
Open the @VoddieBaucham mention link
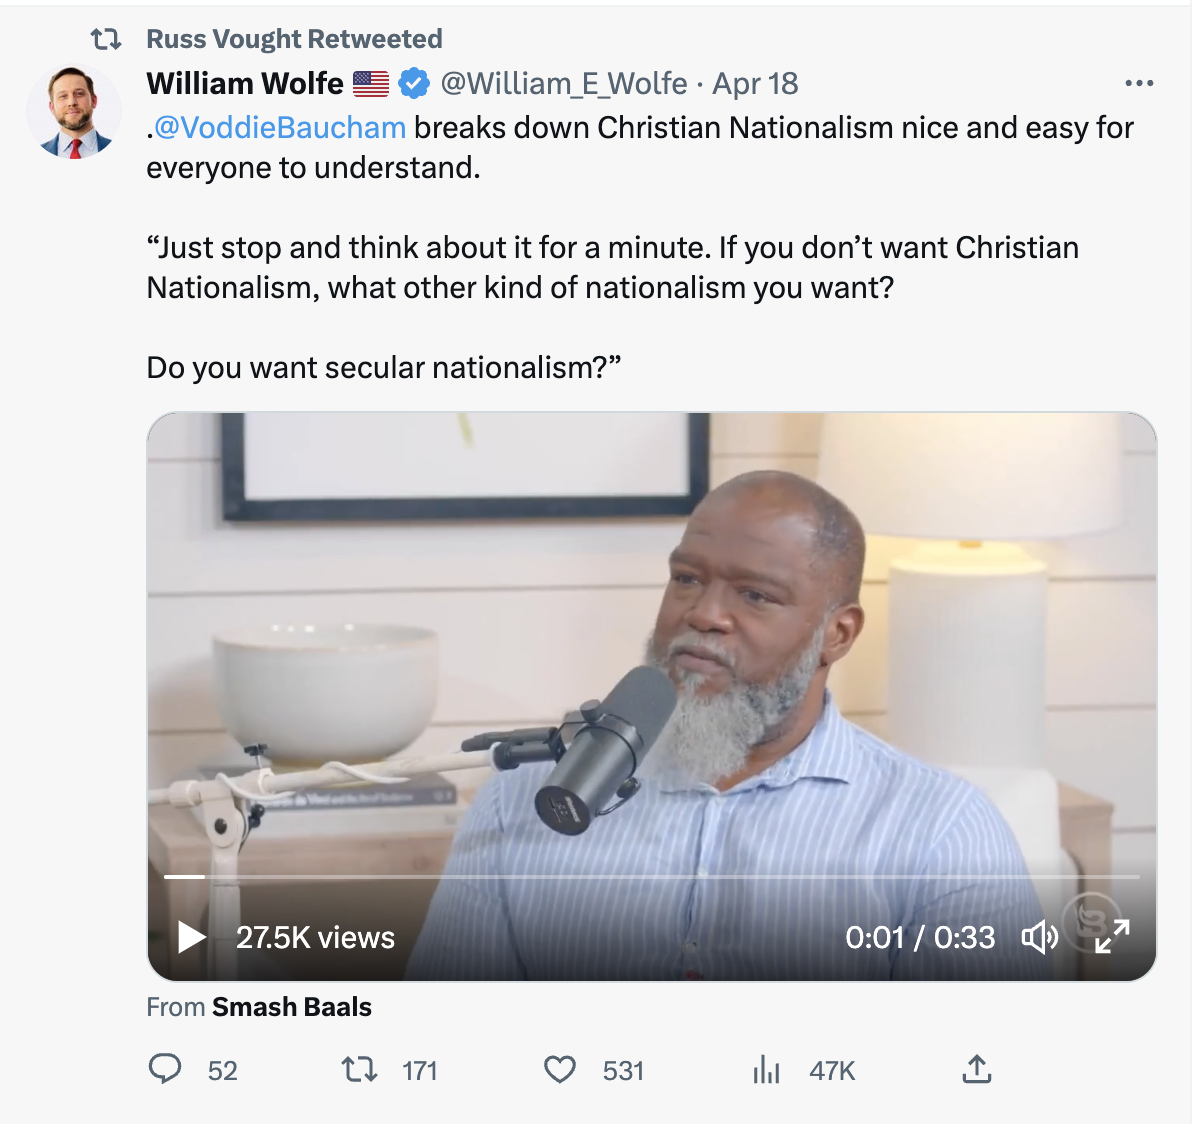coord(280,128)
